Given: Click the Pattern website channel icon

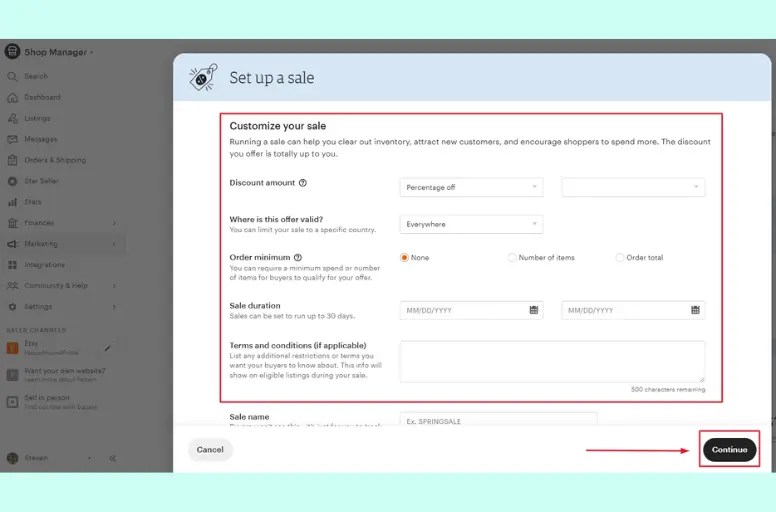Looking at the screenshot, I should tap(12, 375).
